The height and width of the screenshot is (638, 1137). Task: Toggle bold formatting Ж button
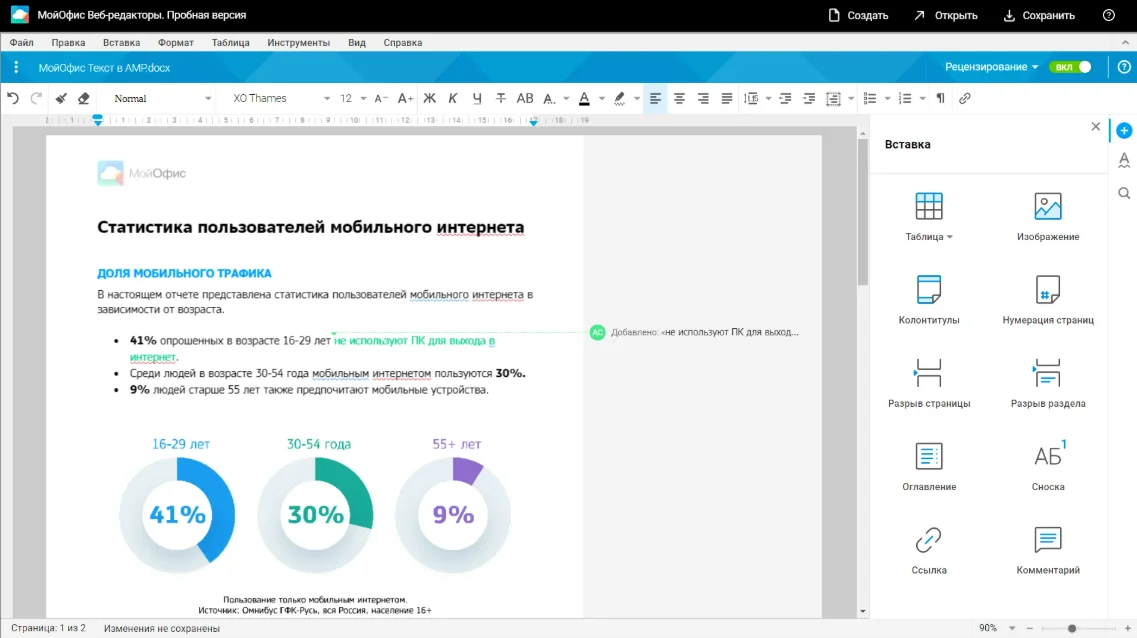coord(430,98)
